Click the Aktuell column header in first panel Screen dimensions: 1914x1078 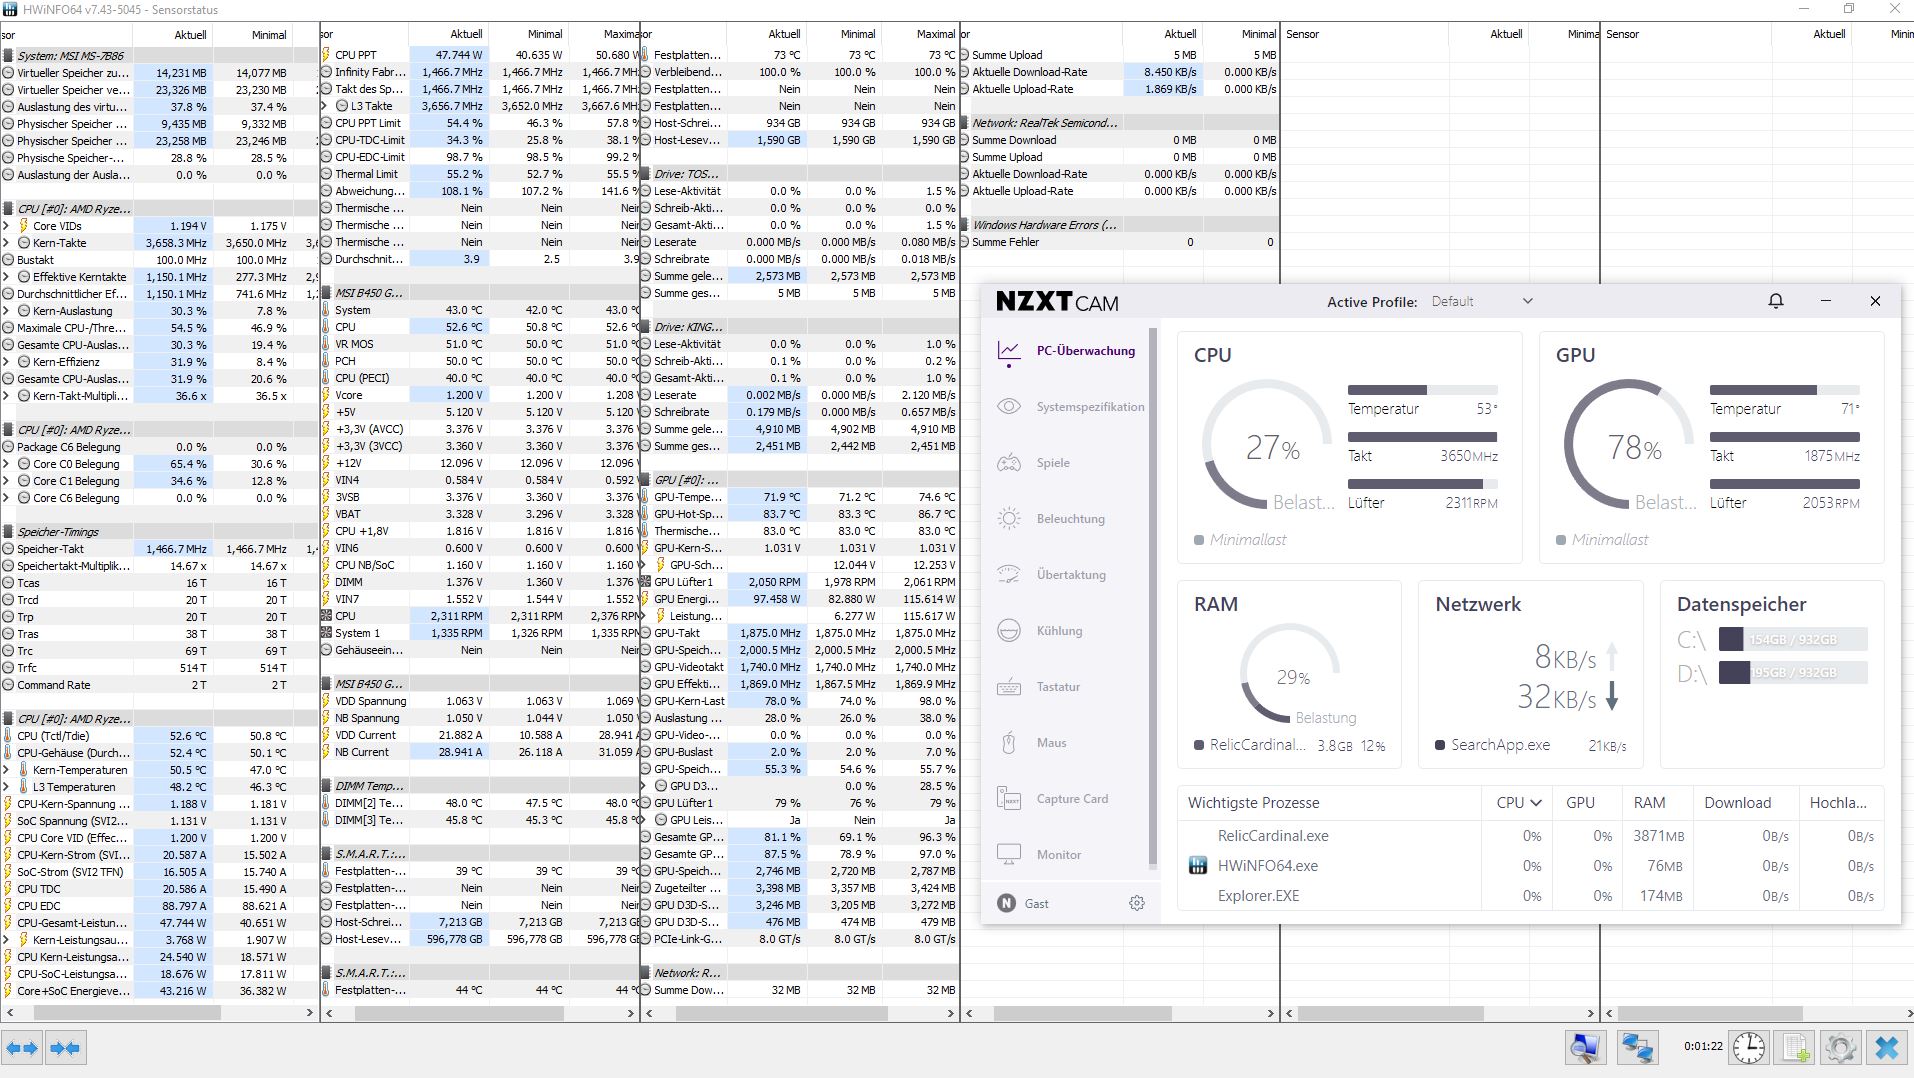[x=190, y=34]
